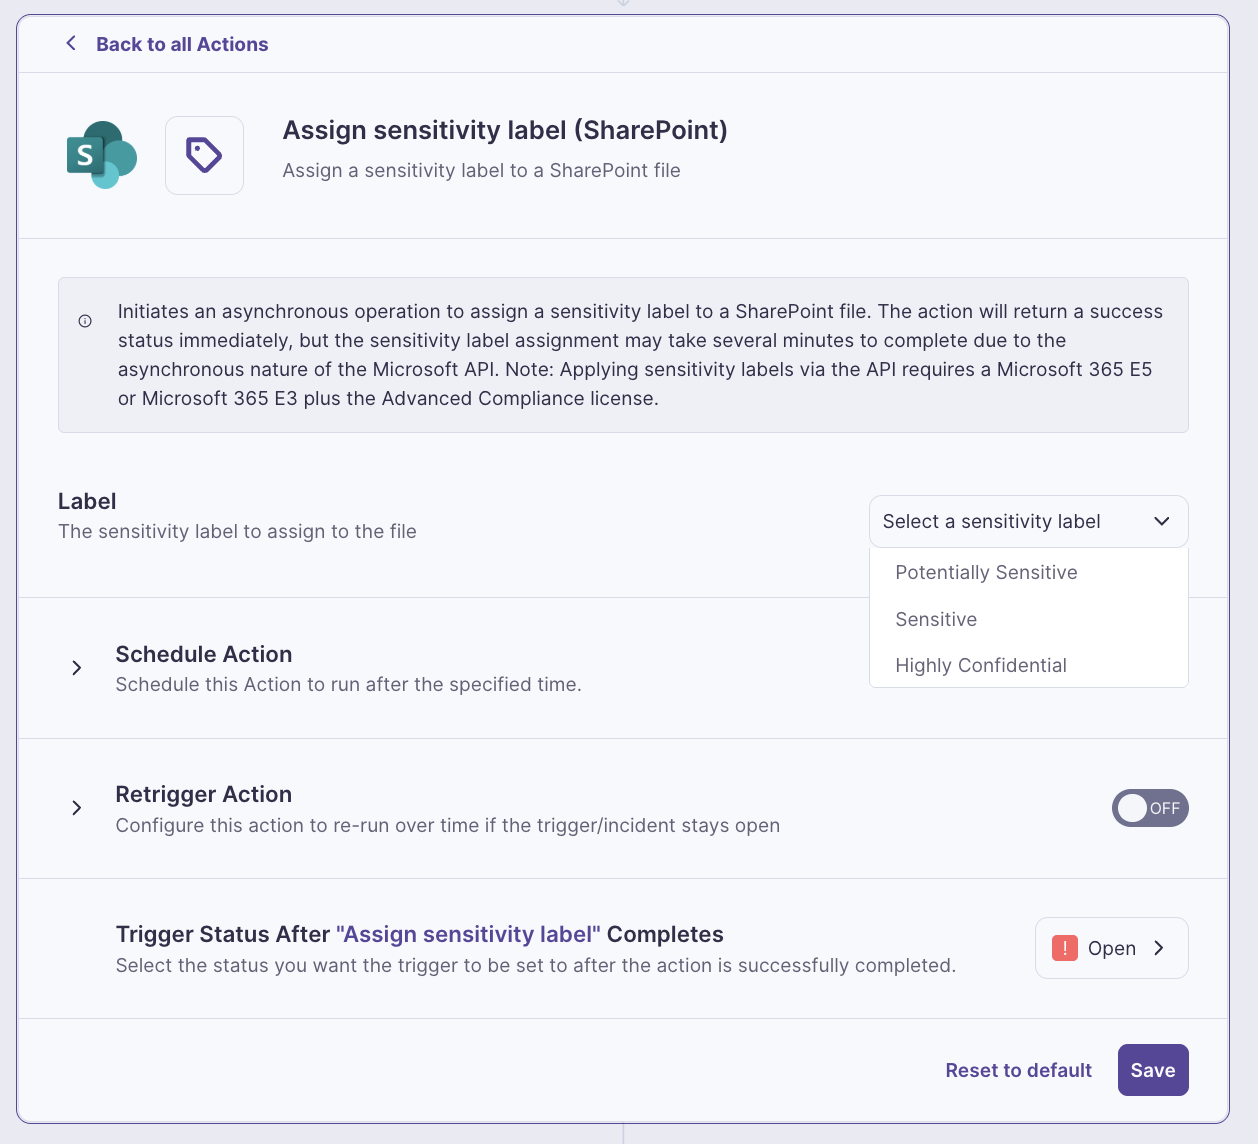Save the action configuration

coord(1153,1070)
